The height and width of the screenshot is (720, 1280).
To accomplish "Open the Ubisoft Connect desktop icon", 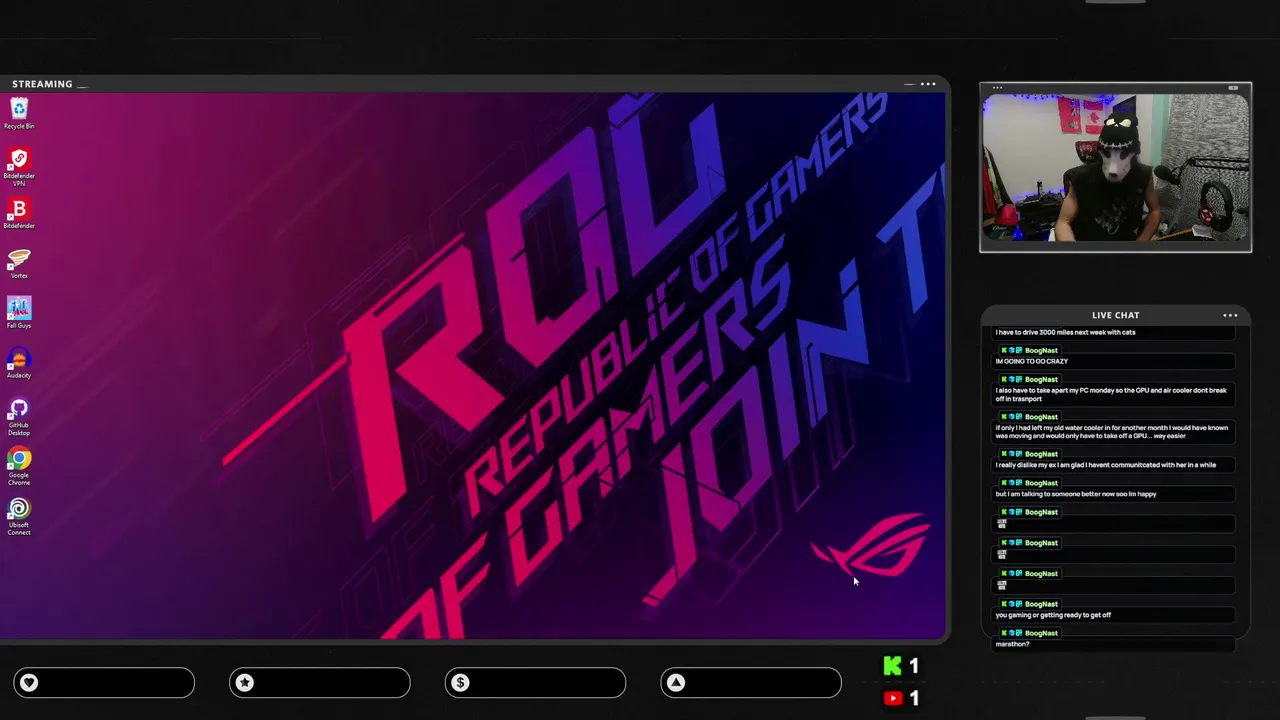I will (x=19, y=516).
